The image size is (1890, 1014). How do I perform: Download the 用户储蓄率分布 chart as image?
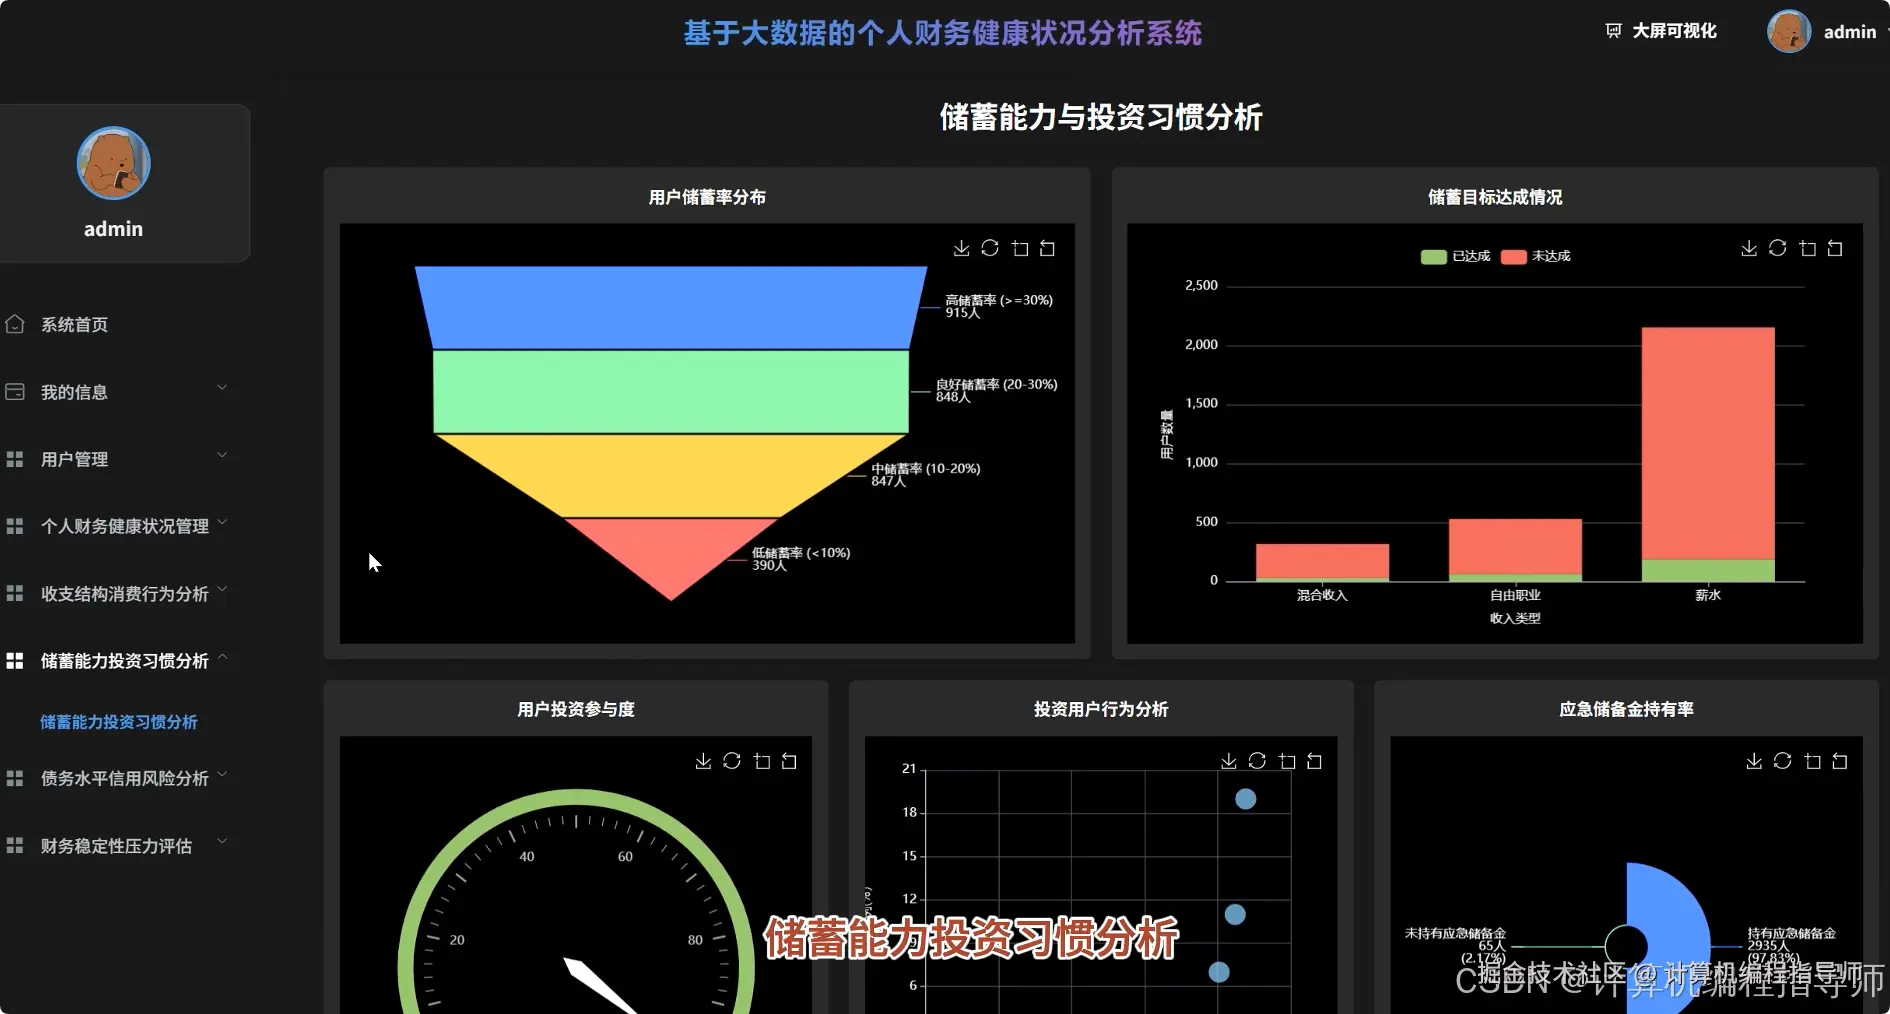(961, 248)
